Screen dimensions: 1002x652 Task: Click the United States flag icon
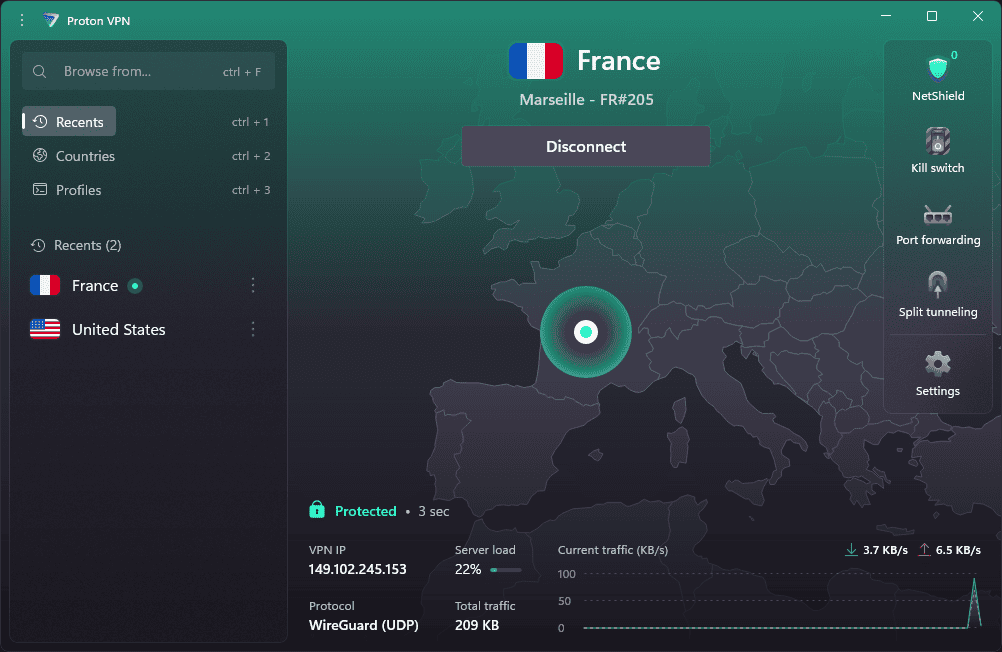pos(45,330)
